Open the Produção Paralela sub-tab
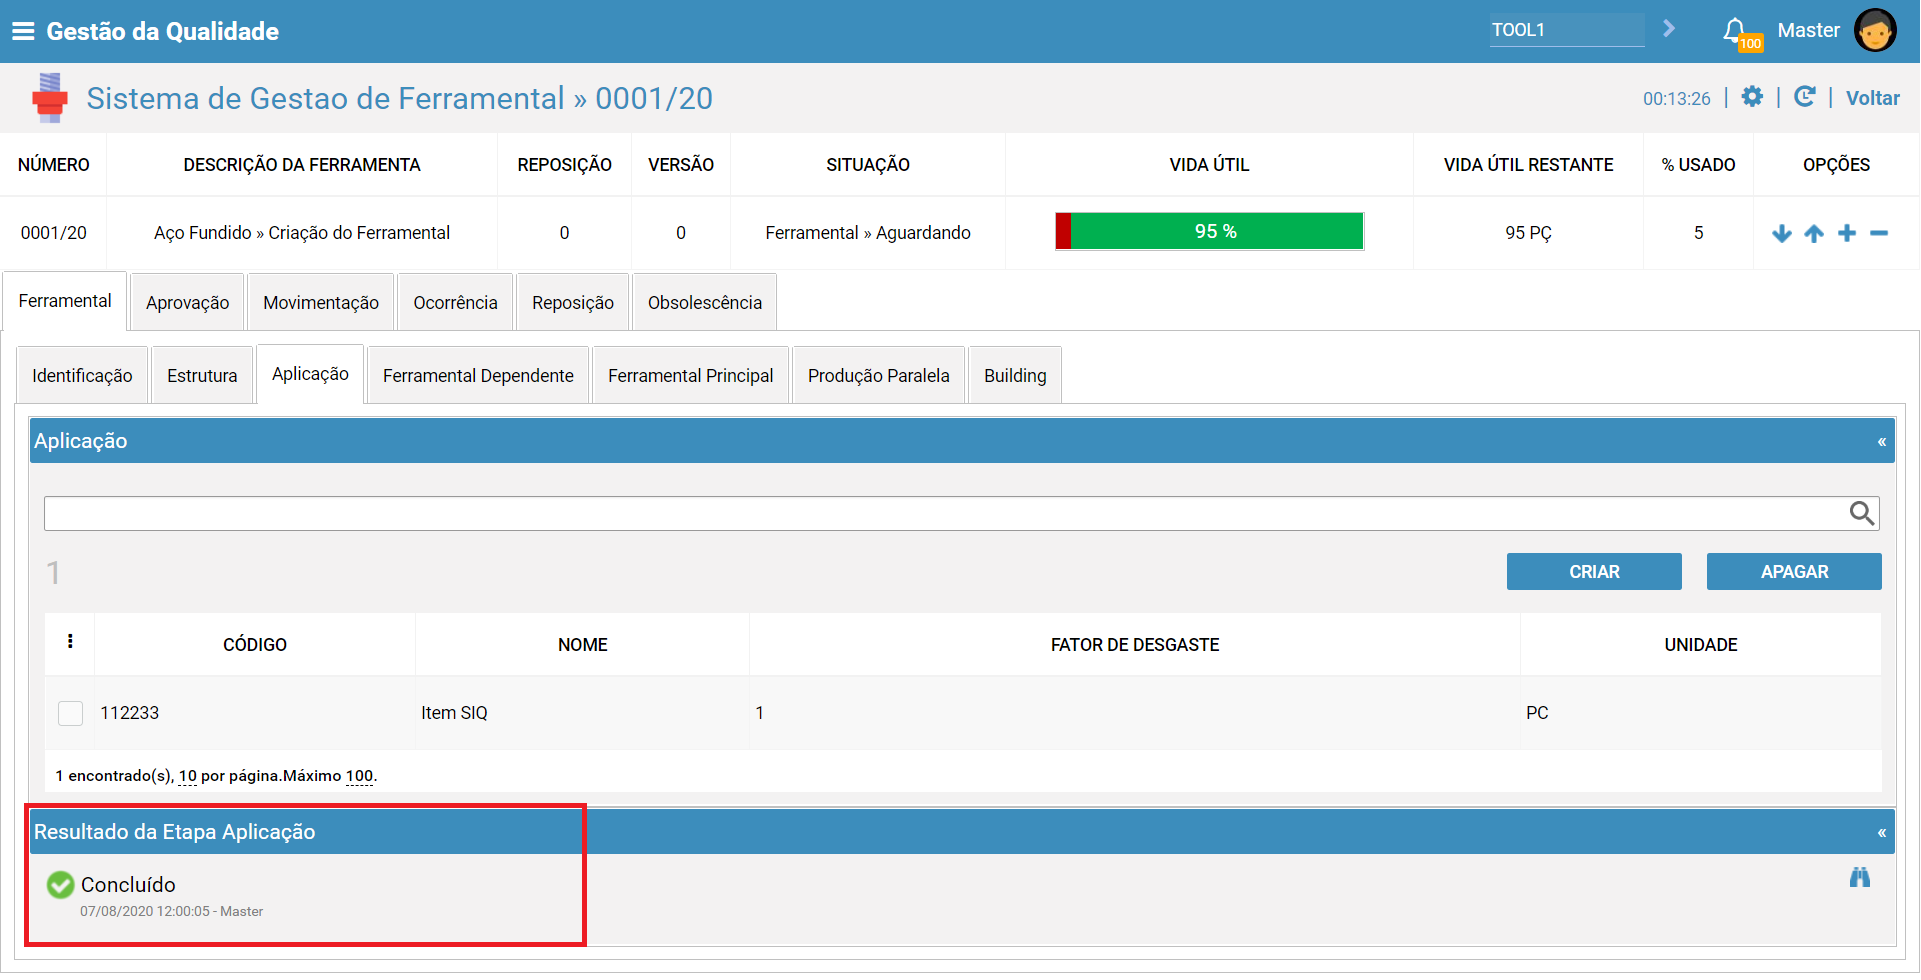Viewport: 1921px width, 980px height. (x=879, y=375)
